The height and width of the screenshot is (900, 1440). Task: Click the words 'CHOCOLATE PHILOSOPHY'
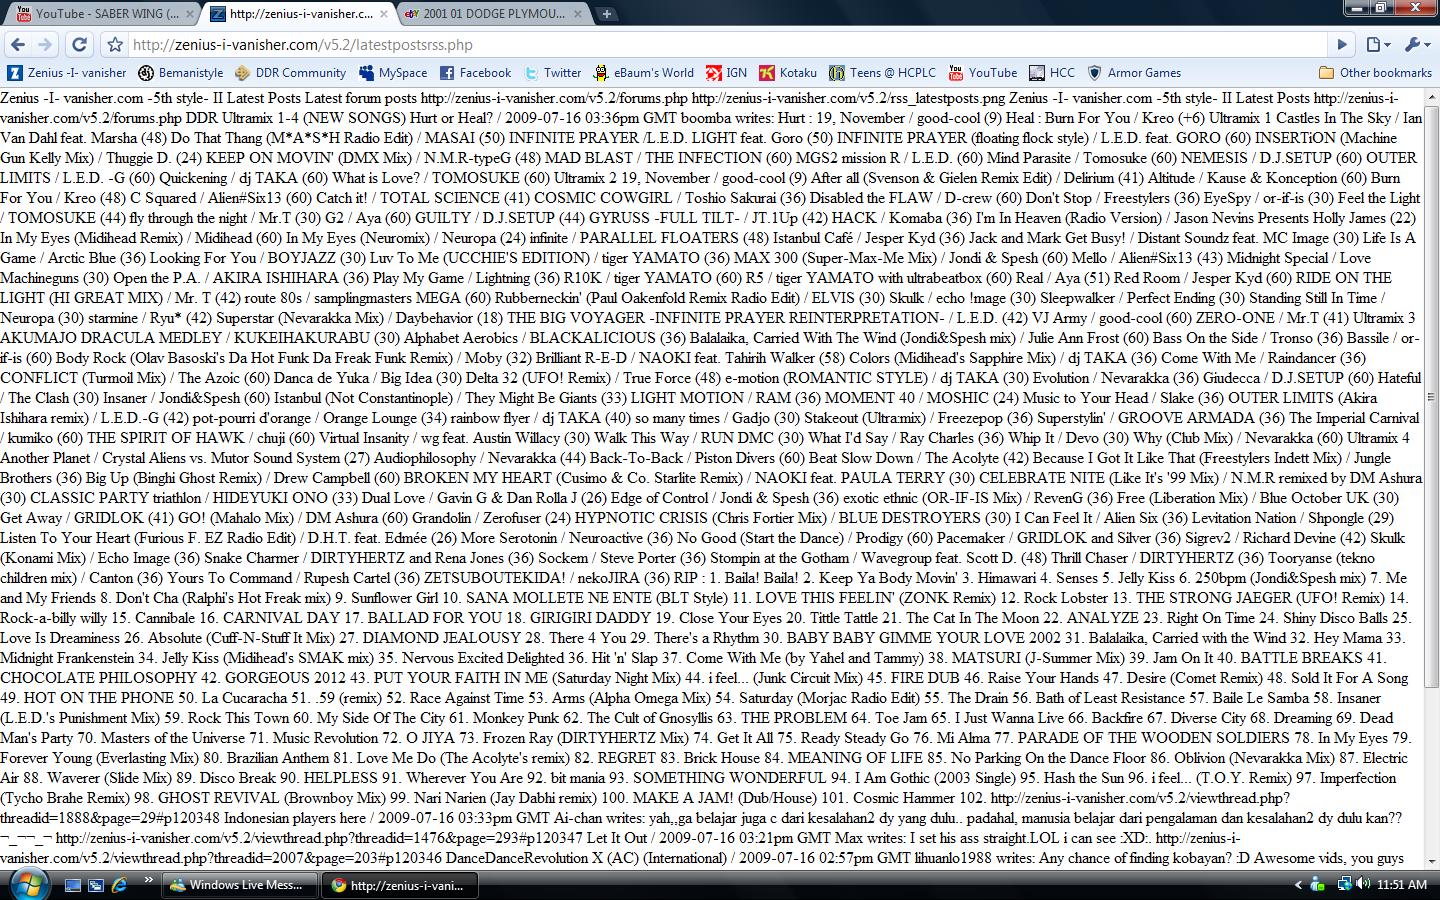coord(99,678)
